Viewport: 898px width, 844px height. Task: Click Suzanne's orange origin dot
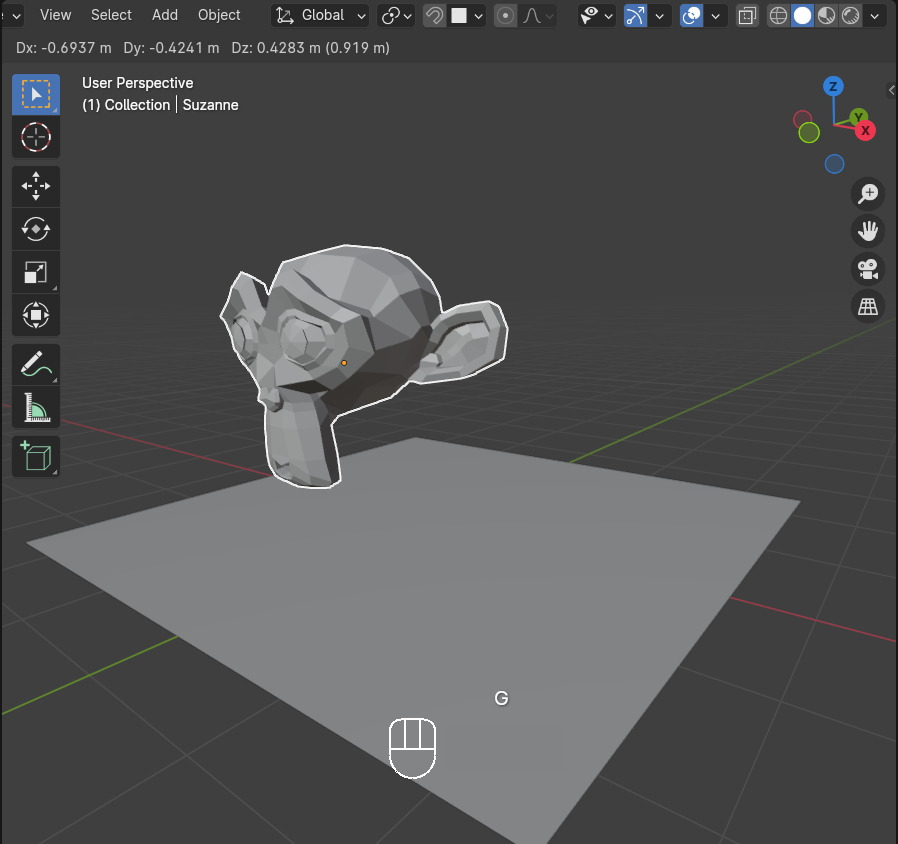click(x=344, y=363)
